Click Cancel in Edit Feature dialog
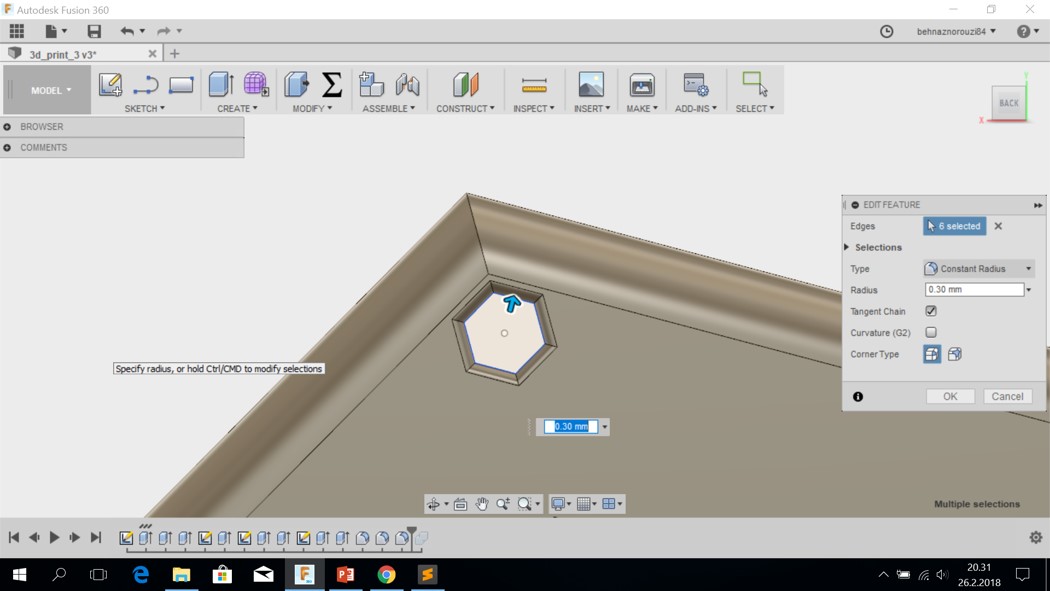This screenshot has height=591, width=1050. coord(1007,396)
